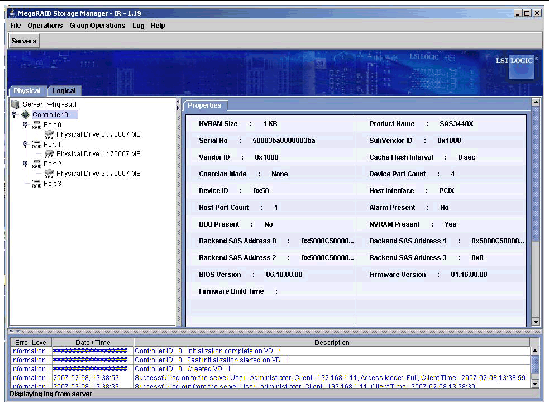549x408 pixels.
Task: Click the NVRAM Present value Yes
Action: click(x=450, y=224)
